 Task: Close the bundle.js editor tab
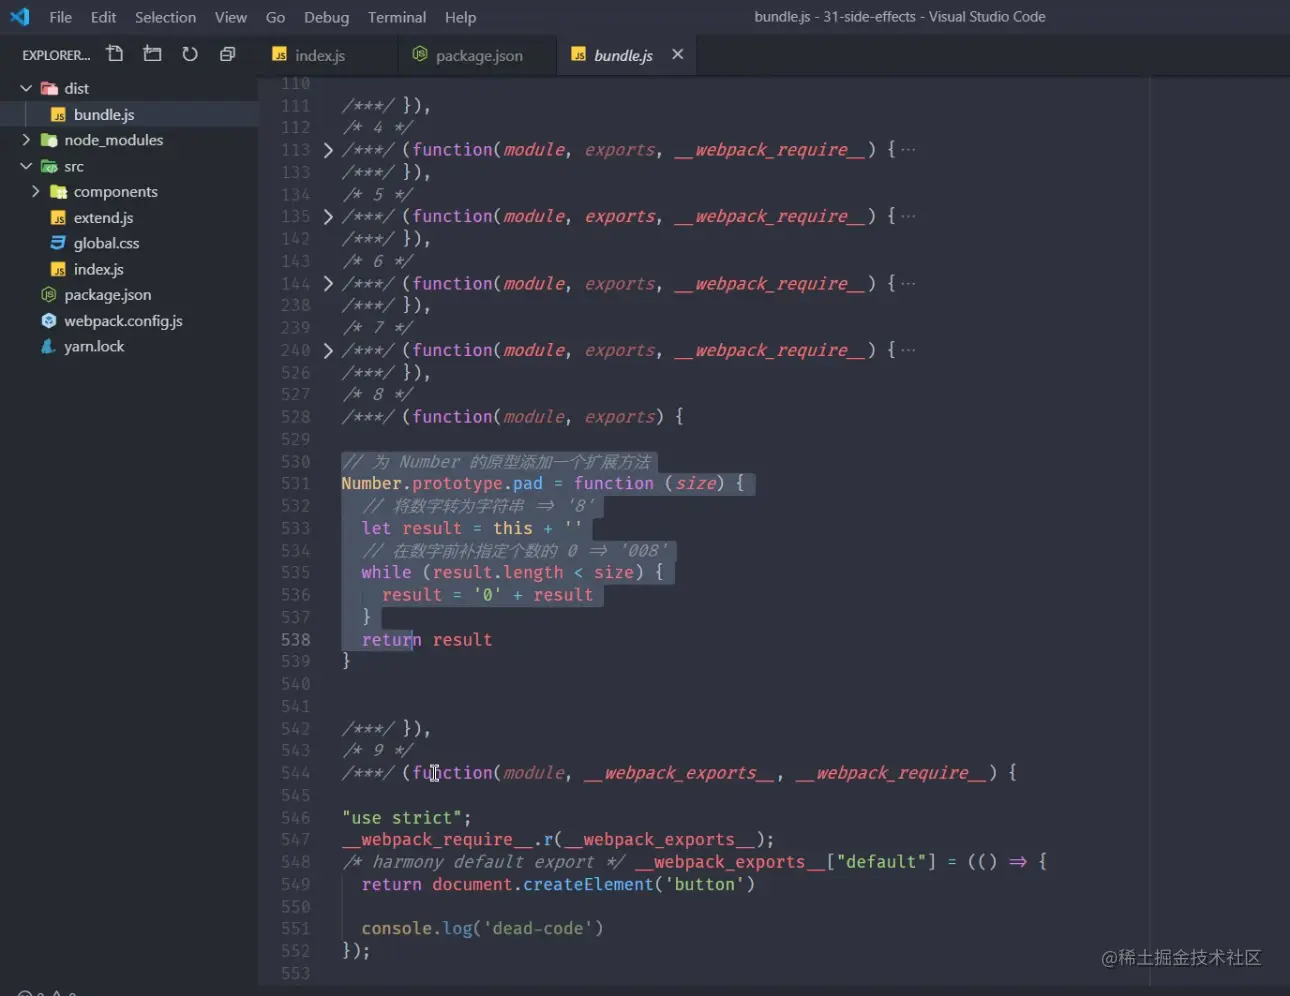pyautogui.click(x=678, y=54)
